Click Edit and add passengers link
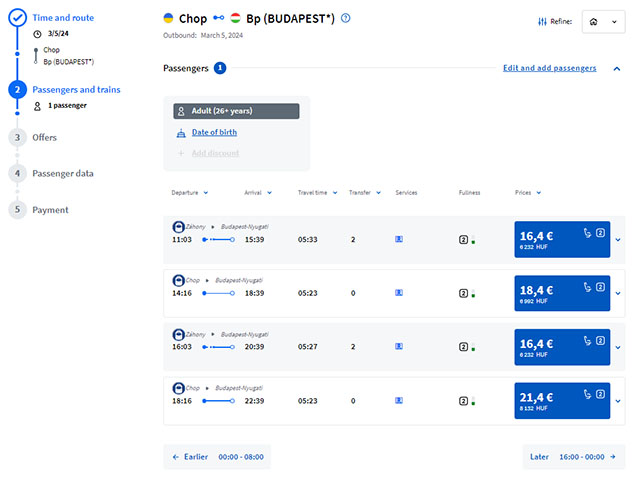The image size is (640, 484). point(549,68)
